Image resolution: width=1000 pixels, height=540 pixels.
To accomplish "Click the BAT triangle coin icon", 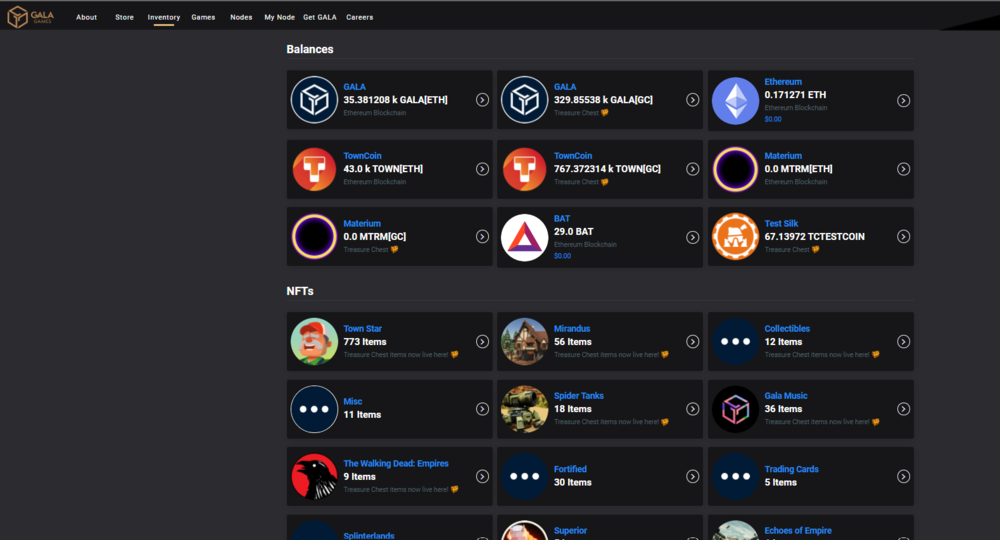I will [x=524, y=237].
